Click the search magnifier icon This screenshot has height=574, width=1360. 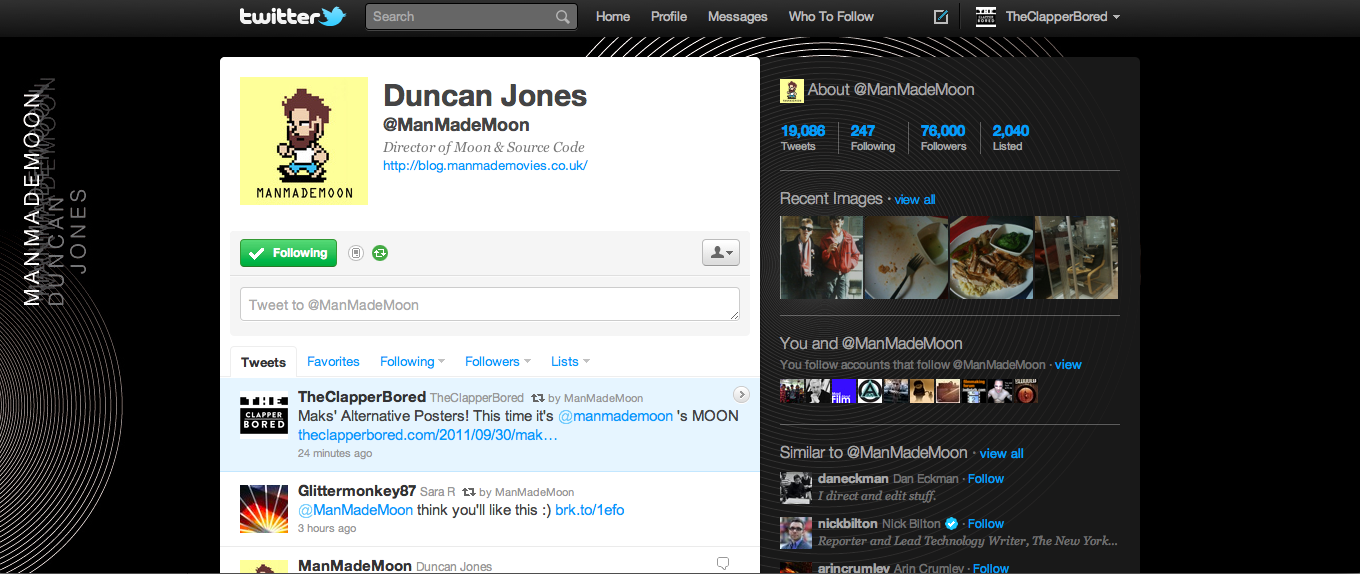pos(564,17)
